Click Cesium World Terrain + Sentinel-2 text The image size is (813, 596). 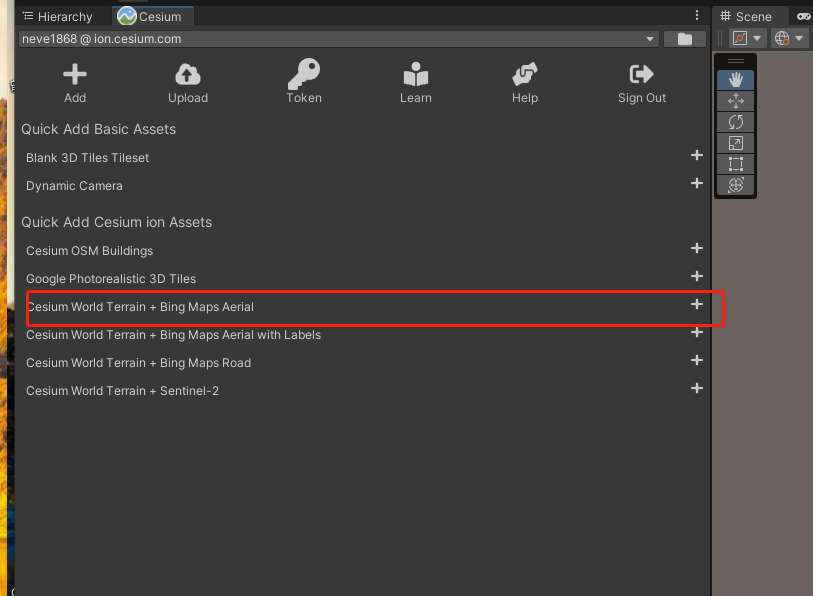click(x=122, y=391)
